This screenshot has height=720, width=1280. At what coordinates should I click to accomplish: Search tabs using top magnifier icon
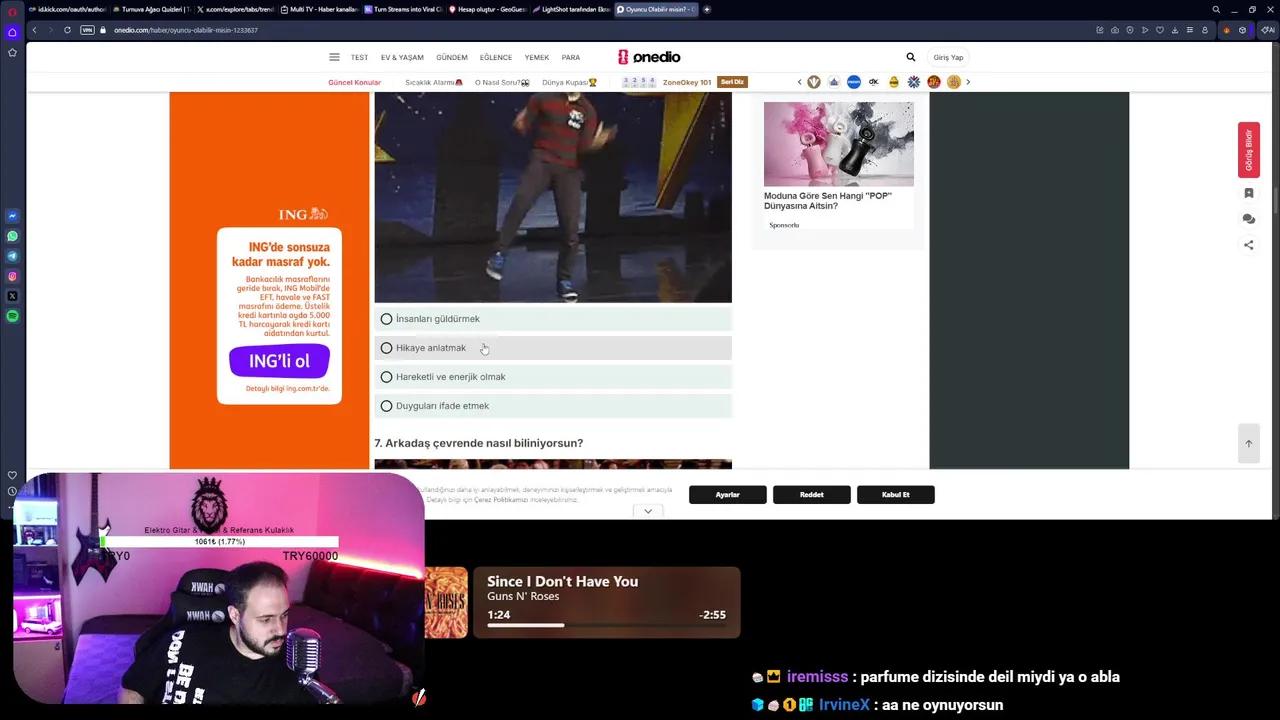coord(1216,9)
